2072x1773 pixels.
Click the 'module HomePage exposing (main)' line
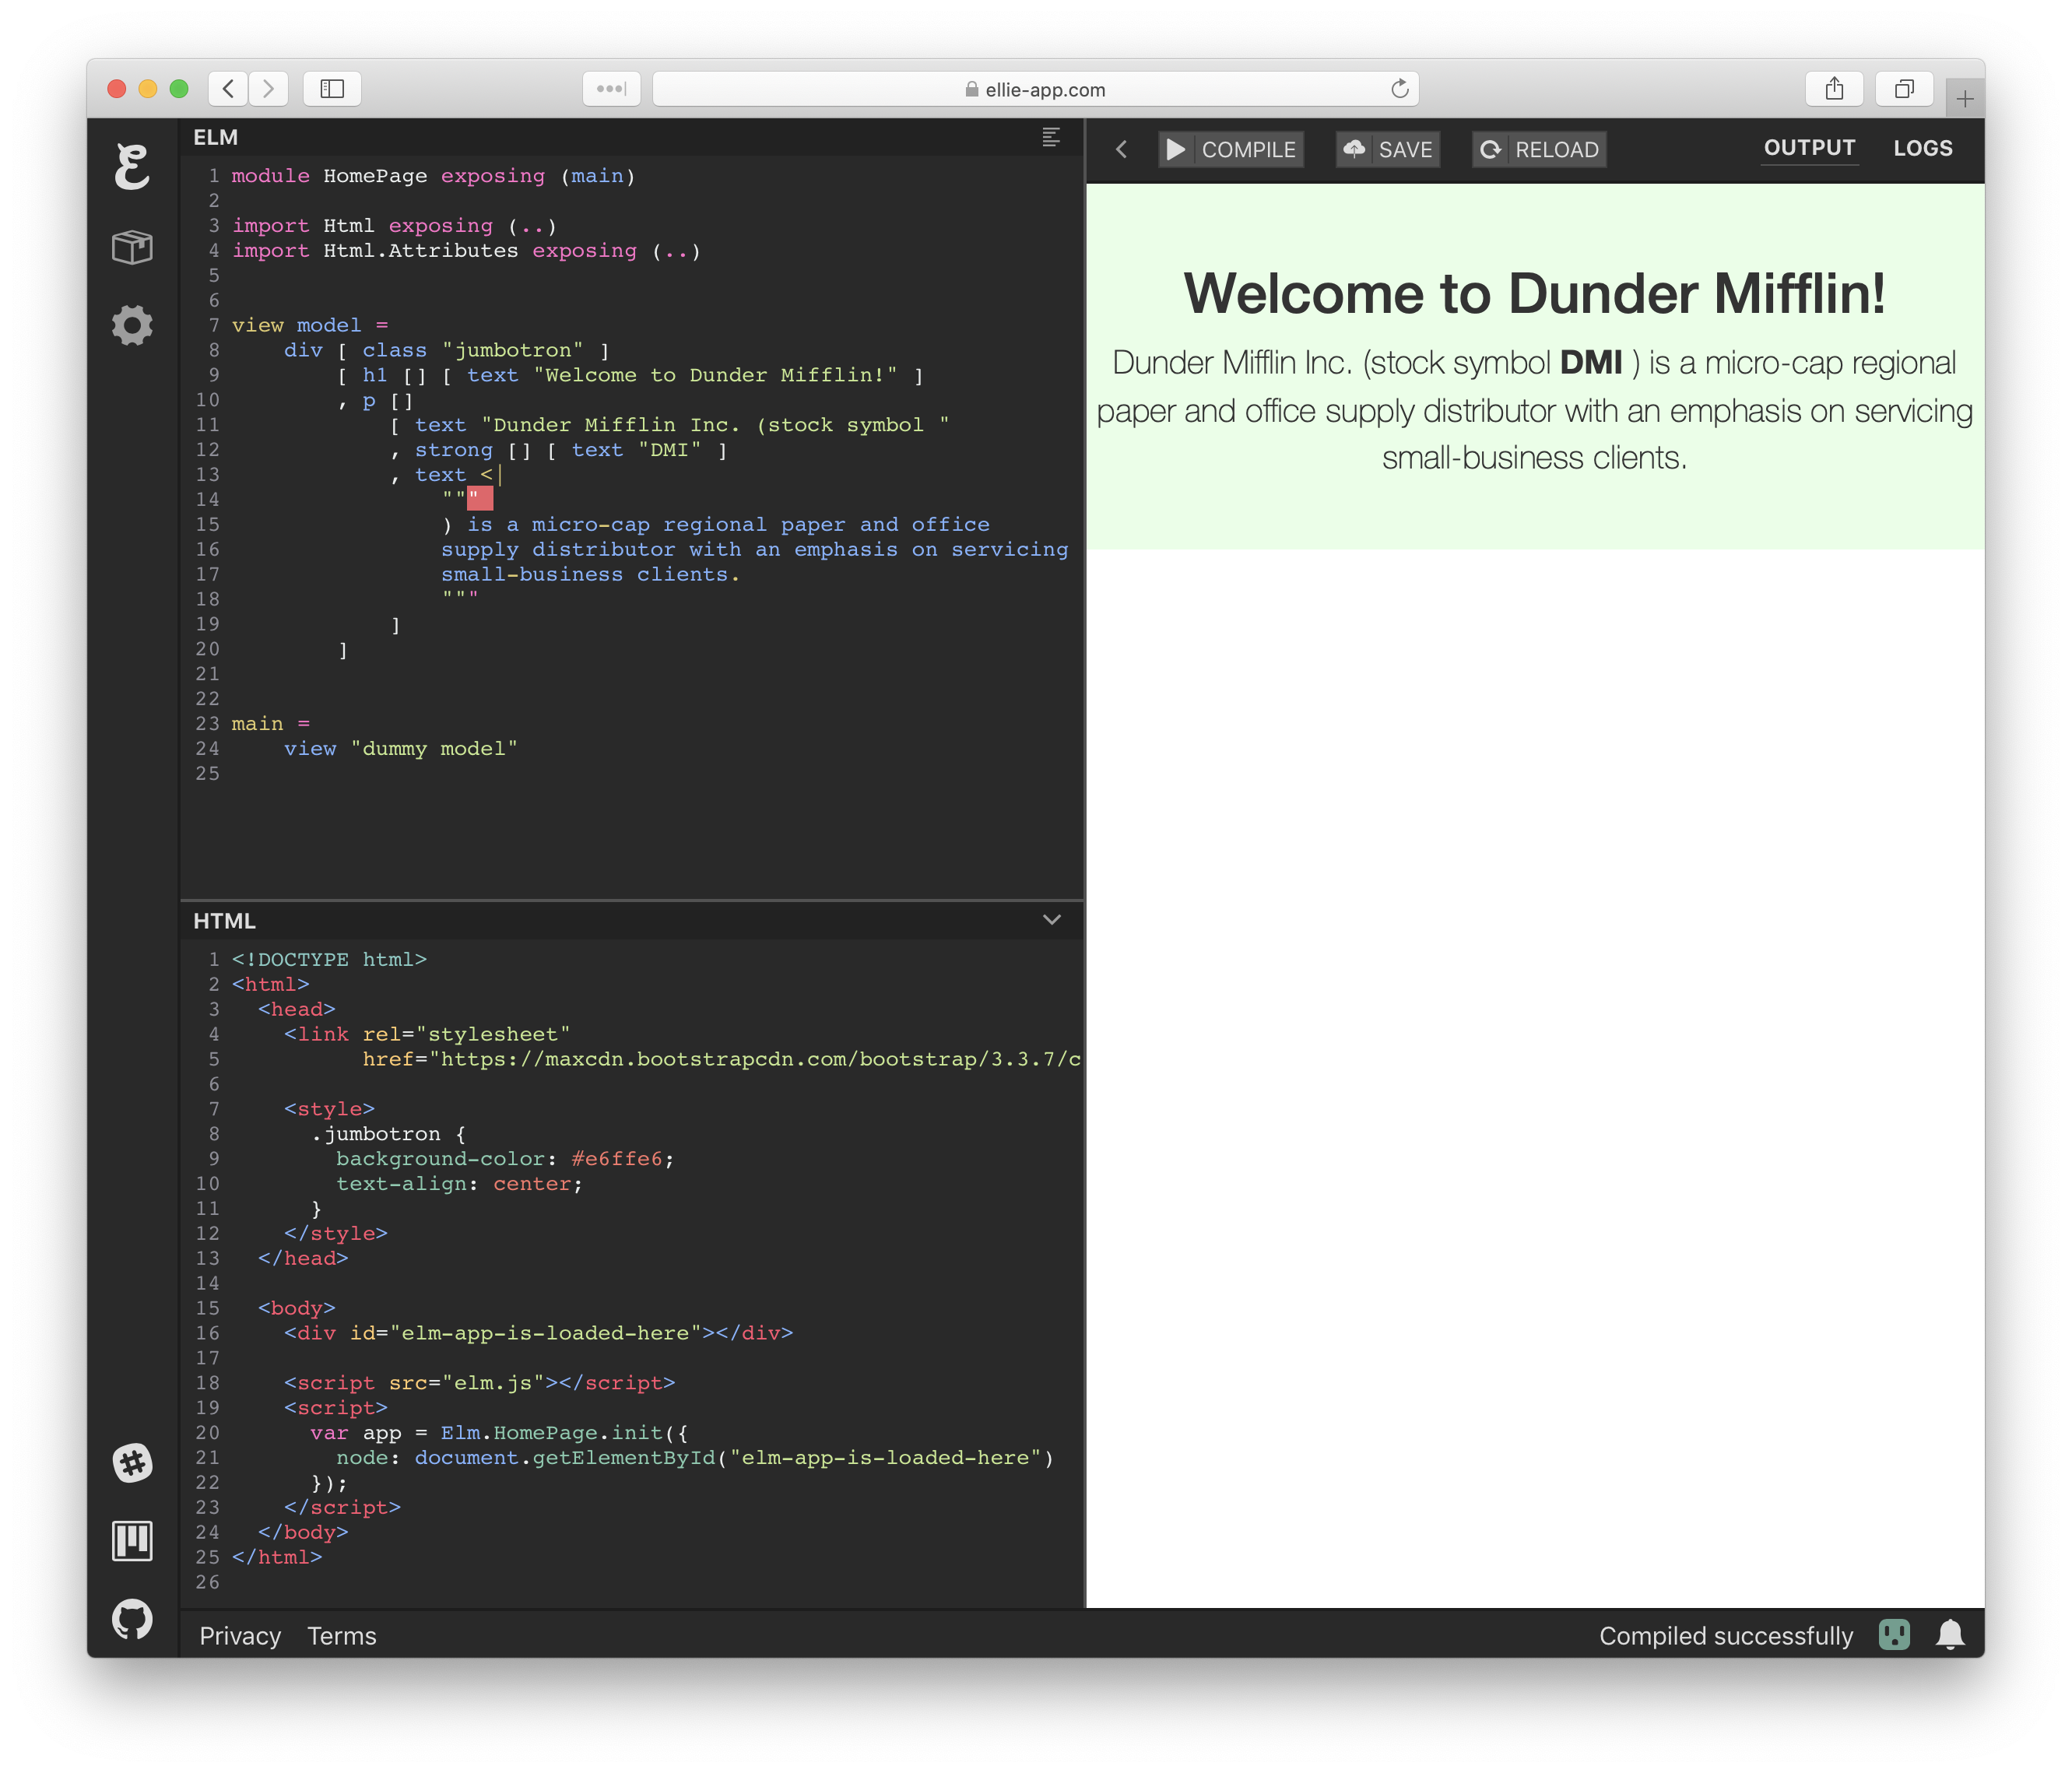tap(433, 176)
